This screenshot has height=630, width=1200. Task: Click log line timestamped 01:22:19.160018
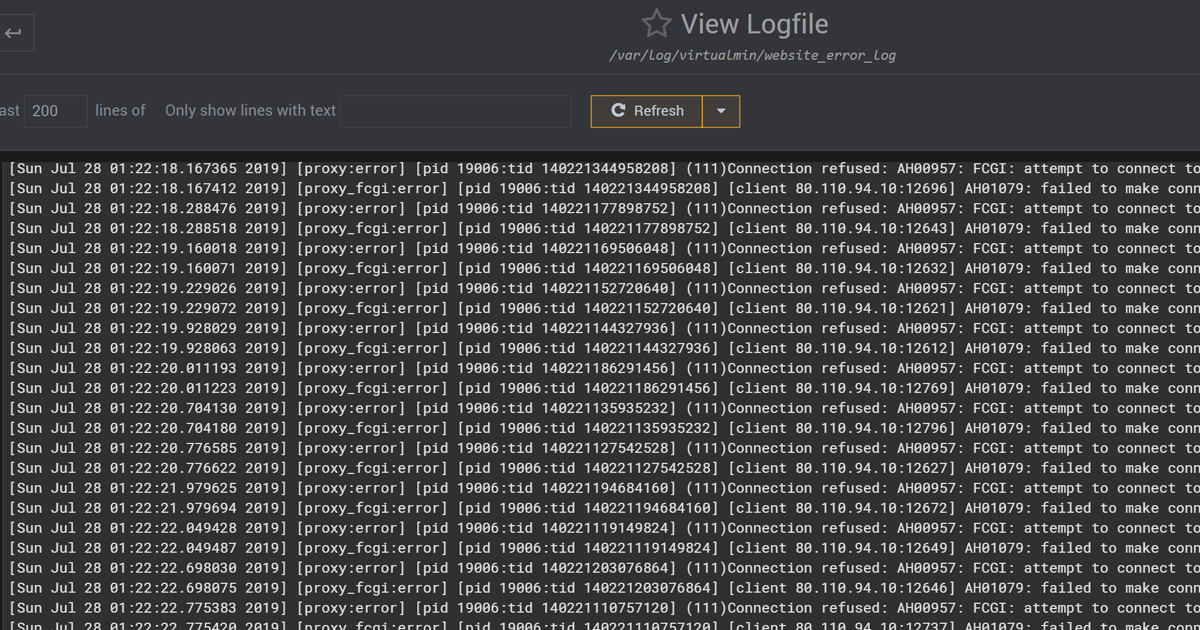[604, 248]
